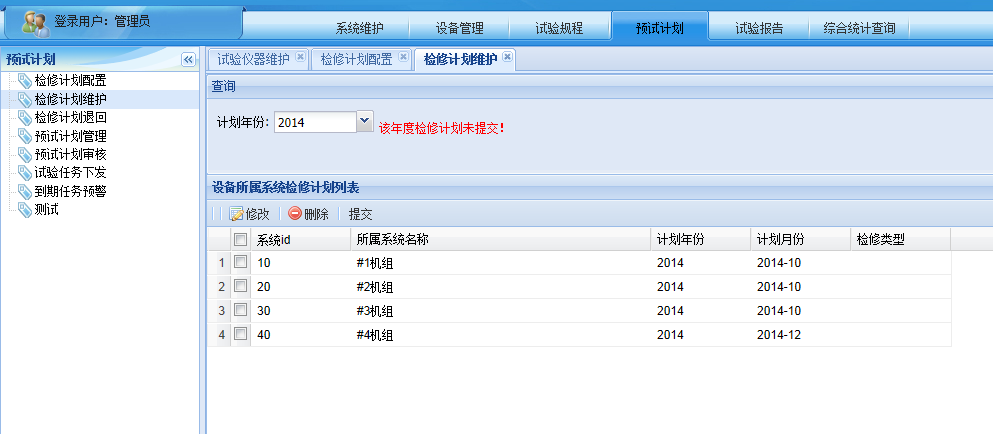Select 到期任务预警 in the sidebar
Screen dimensions: 993x434
pos(70,191)
